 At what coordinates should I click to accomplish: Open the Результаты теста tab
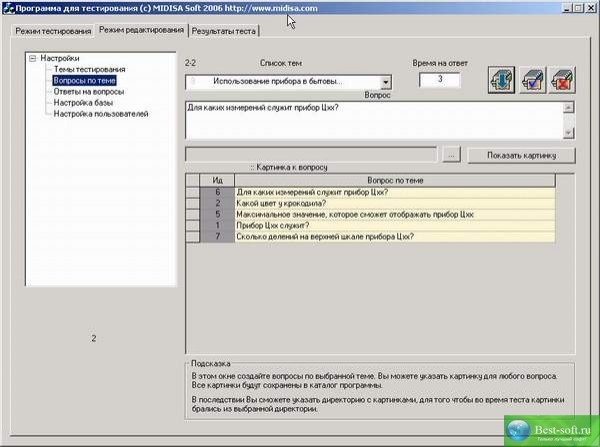pyautogui.click(x=225, y=31)
